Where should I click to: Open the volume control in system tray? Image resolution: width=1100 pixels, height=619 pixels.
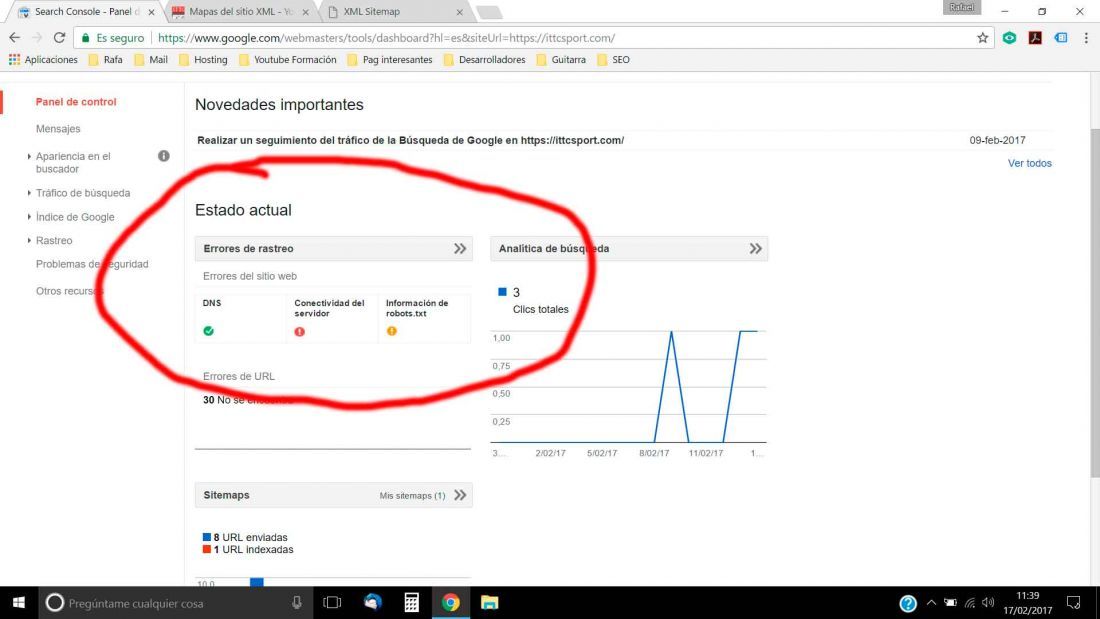point(988,603)
